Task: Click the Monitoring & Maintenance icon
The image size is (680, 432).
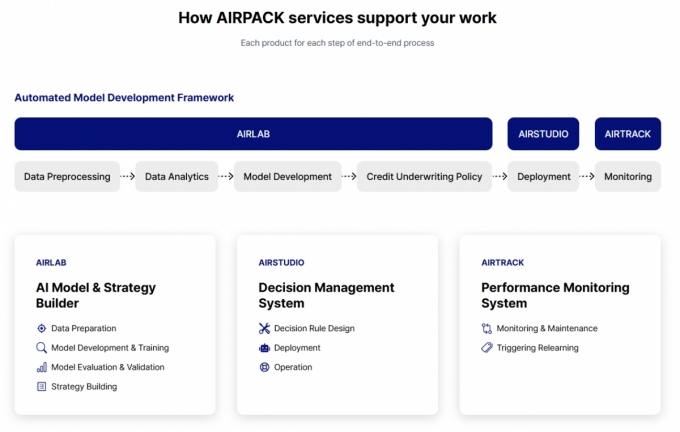Action: pyautogui.click(x=487, y=328)
